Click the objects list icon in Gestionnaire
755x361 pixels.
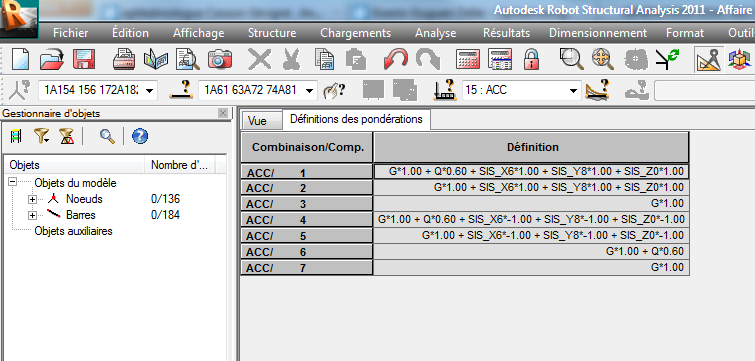pyautogui.click(x=16, y=137)
